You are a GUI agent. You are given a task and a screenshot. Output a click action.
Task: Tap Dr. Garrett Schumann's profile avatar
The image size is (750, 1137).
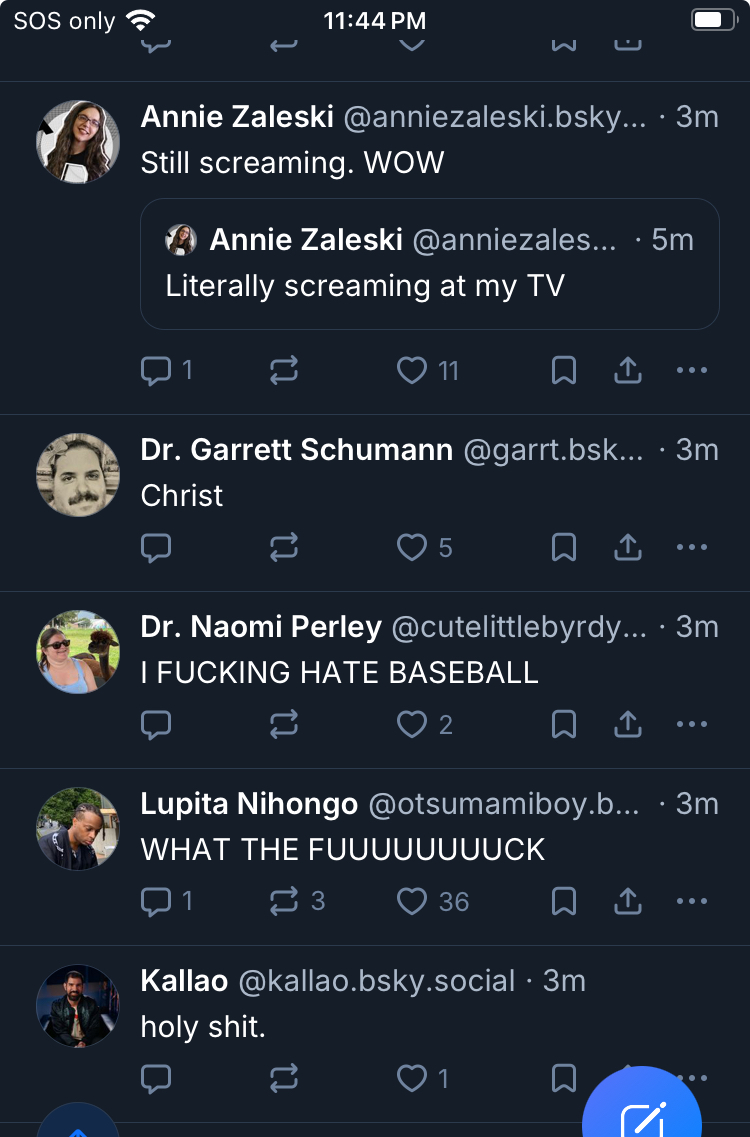click(x=78, y=475)
